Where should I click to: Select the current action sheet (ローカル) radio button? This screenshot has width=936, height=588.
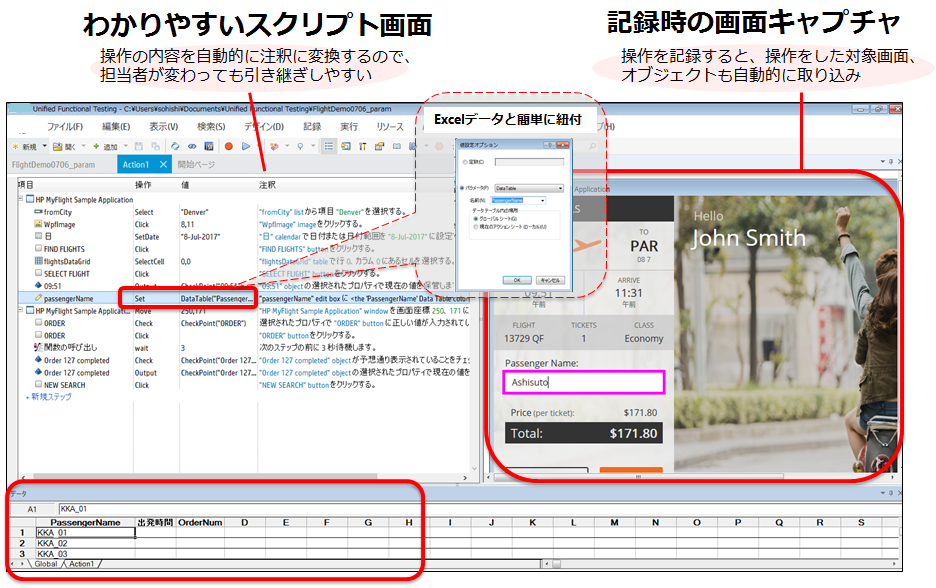[476, 227]
